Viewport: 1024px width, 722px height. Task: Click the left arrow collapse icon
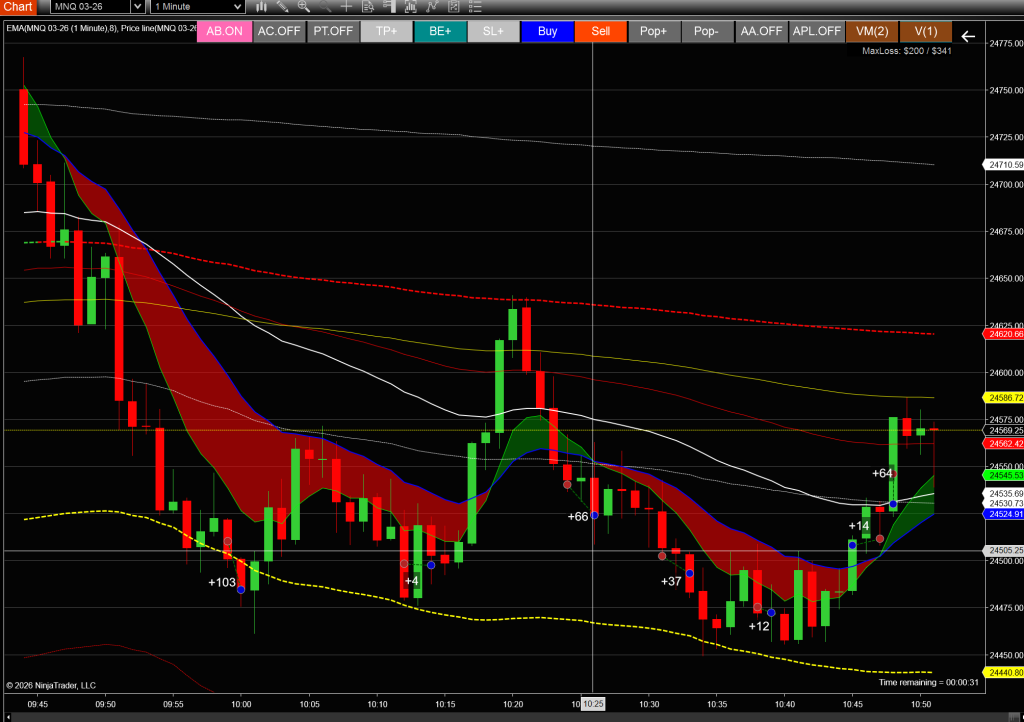tap(967, 36)
